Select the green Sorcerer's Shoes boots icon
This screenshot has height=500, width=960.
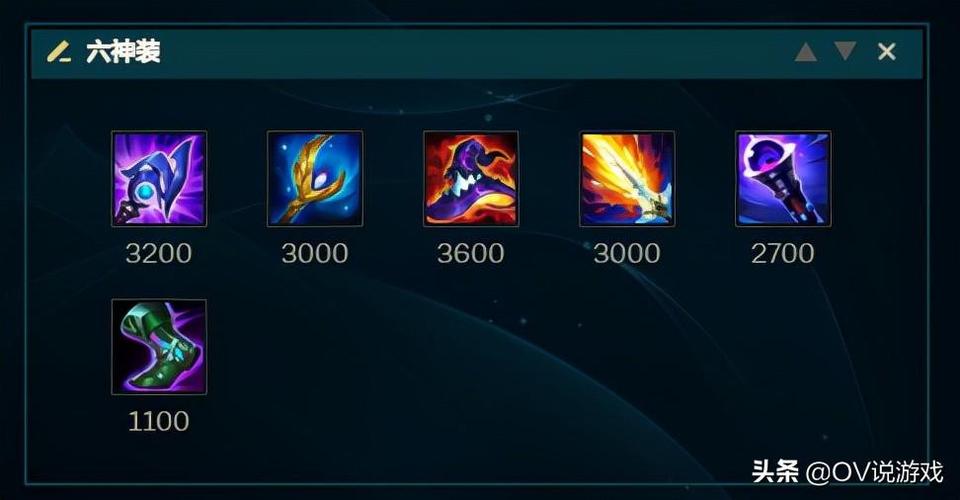tap(159, 347)
